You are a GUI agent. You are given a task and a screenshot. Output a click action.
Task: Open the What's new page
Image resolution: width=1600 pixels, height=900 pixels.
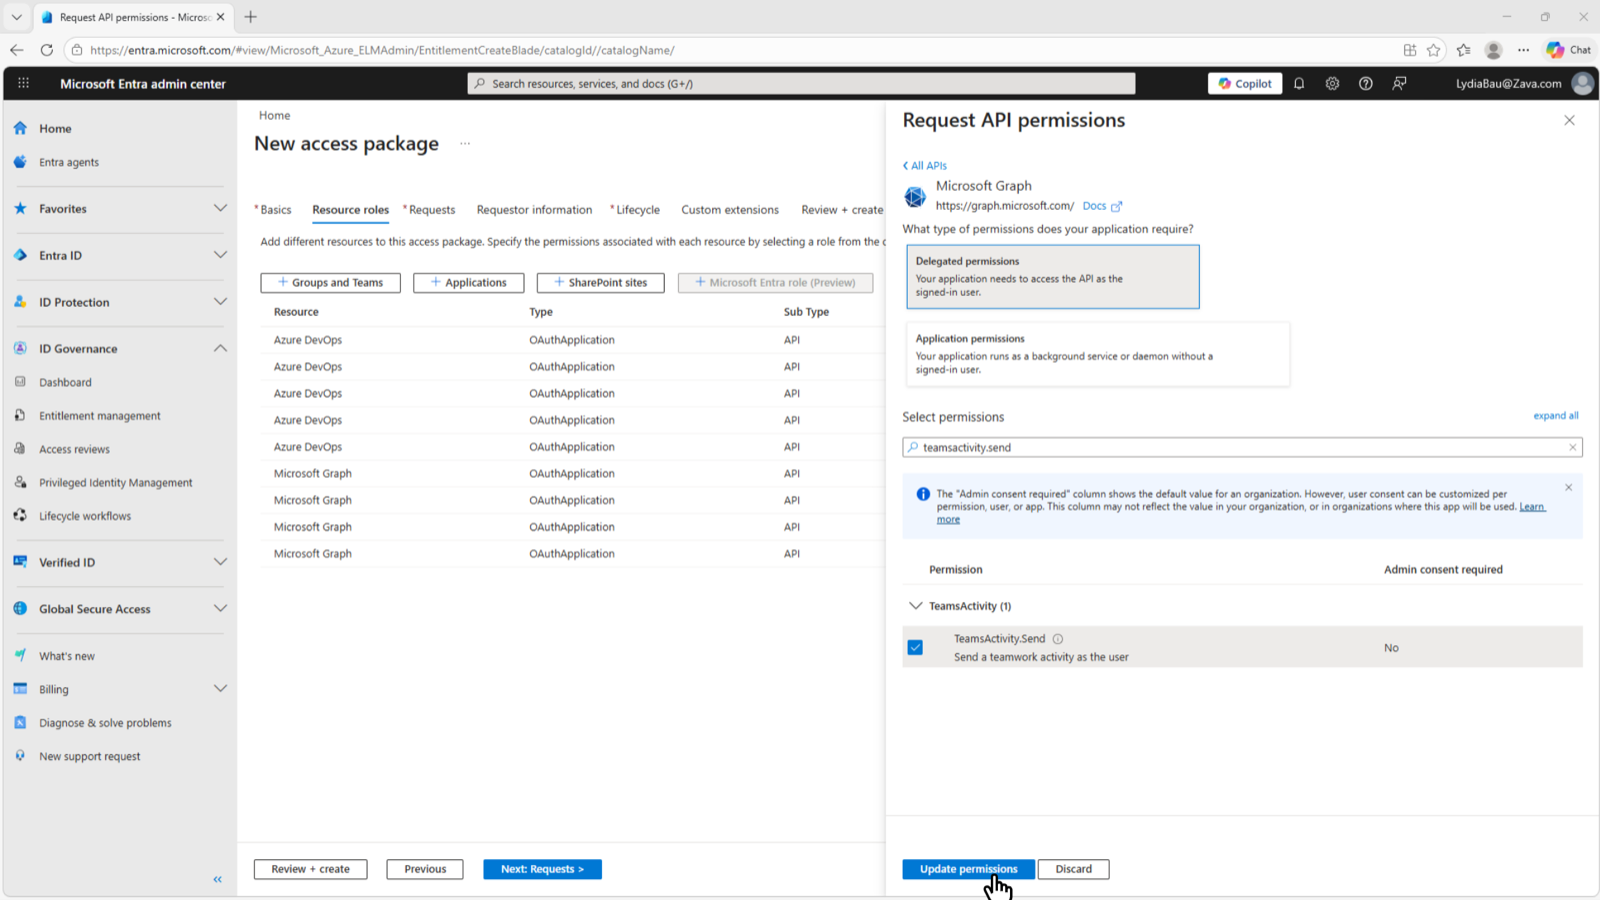(67, 656)
